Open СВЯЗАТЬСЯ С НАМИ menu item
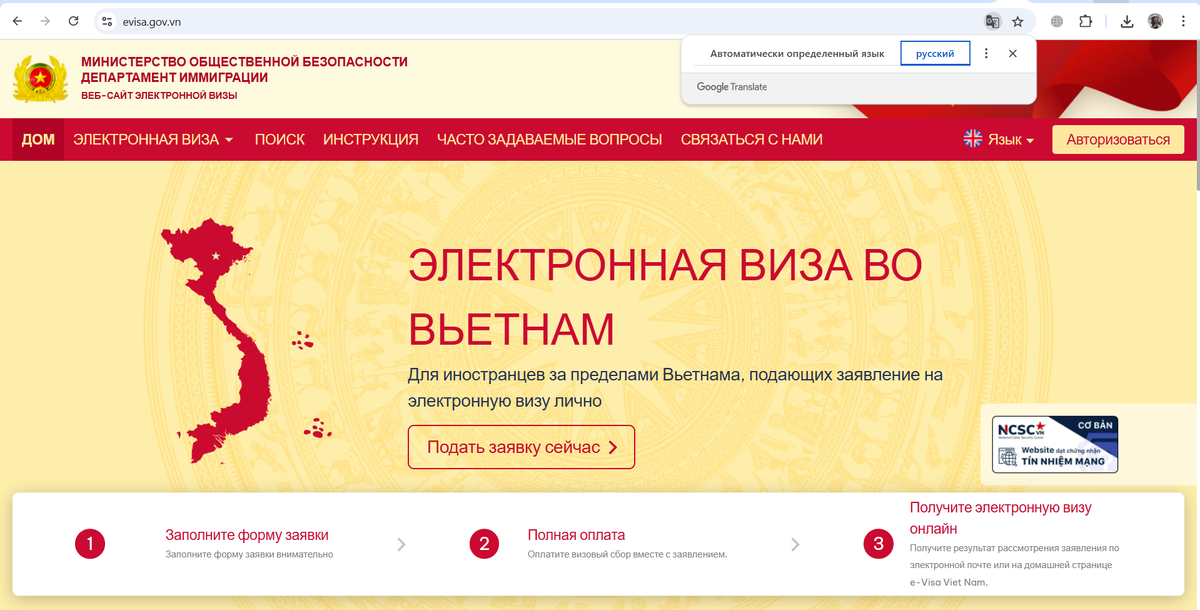 click(x=752, y=139)
